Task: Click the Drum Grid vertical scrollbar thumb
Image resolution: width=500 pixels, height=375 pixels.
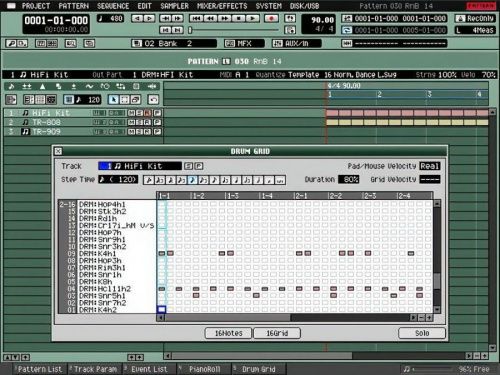Action: [437, 281]
